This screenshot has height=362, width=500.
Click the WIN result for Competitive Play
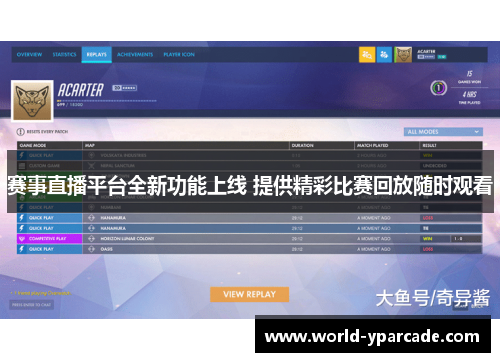427,239
